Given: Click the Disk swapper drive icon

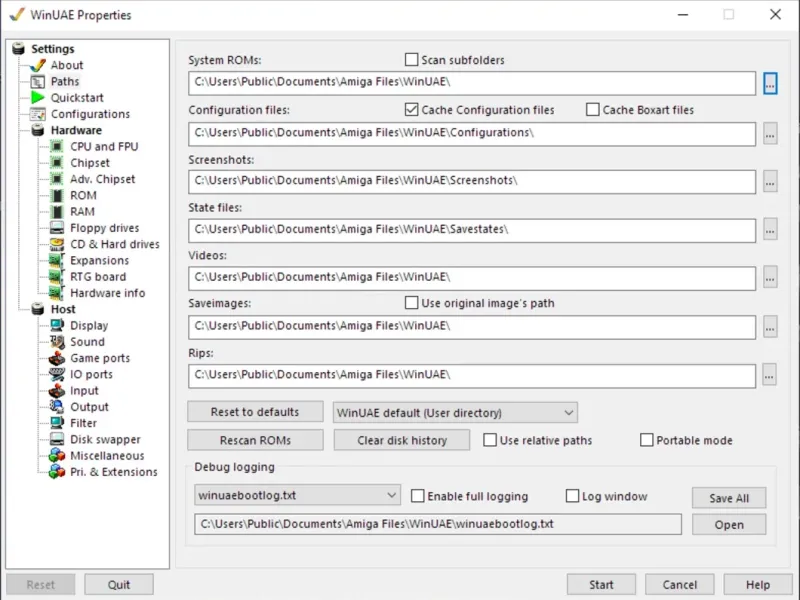Looking at the screenshot, I should coord(57,439).
